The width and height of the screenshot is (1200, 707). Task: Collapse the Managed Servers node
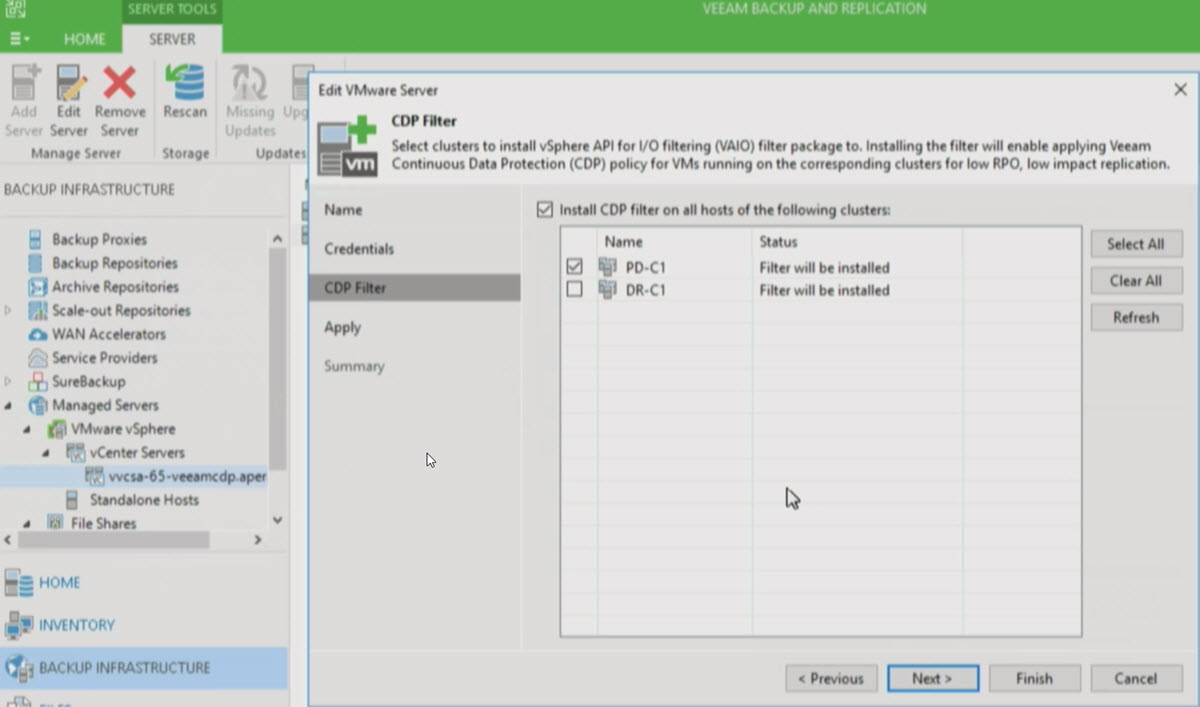[x=8, y=405]
